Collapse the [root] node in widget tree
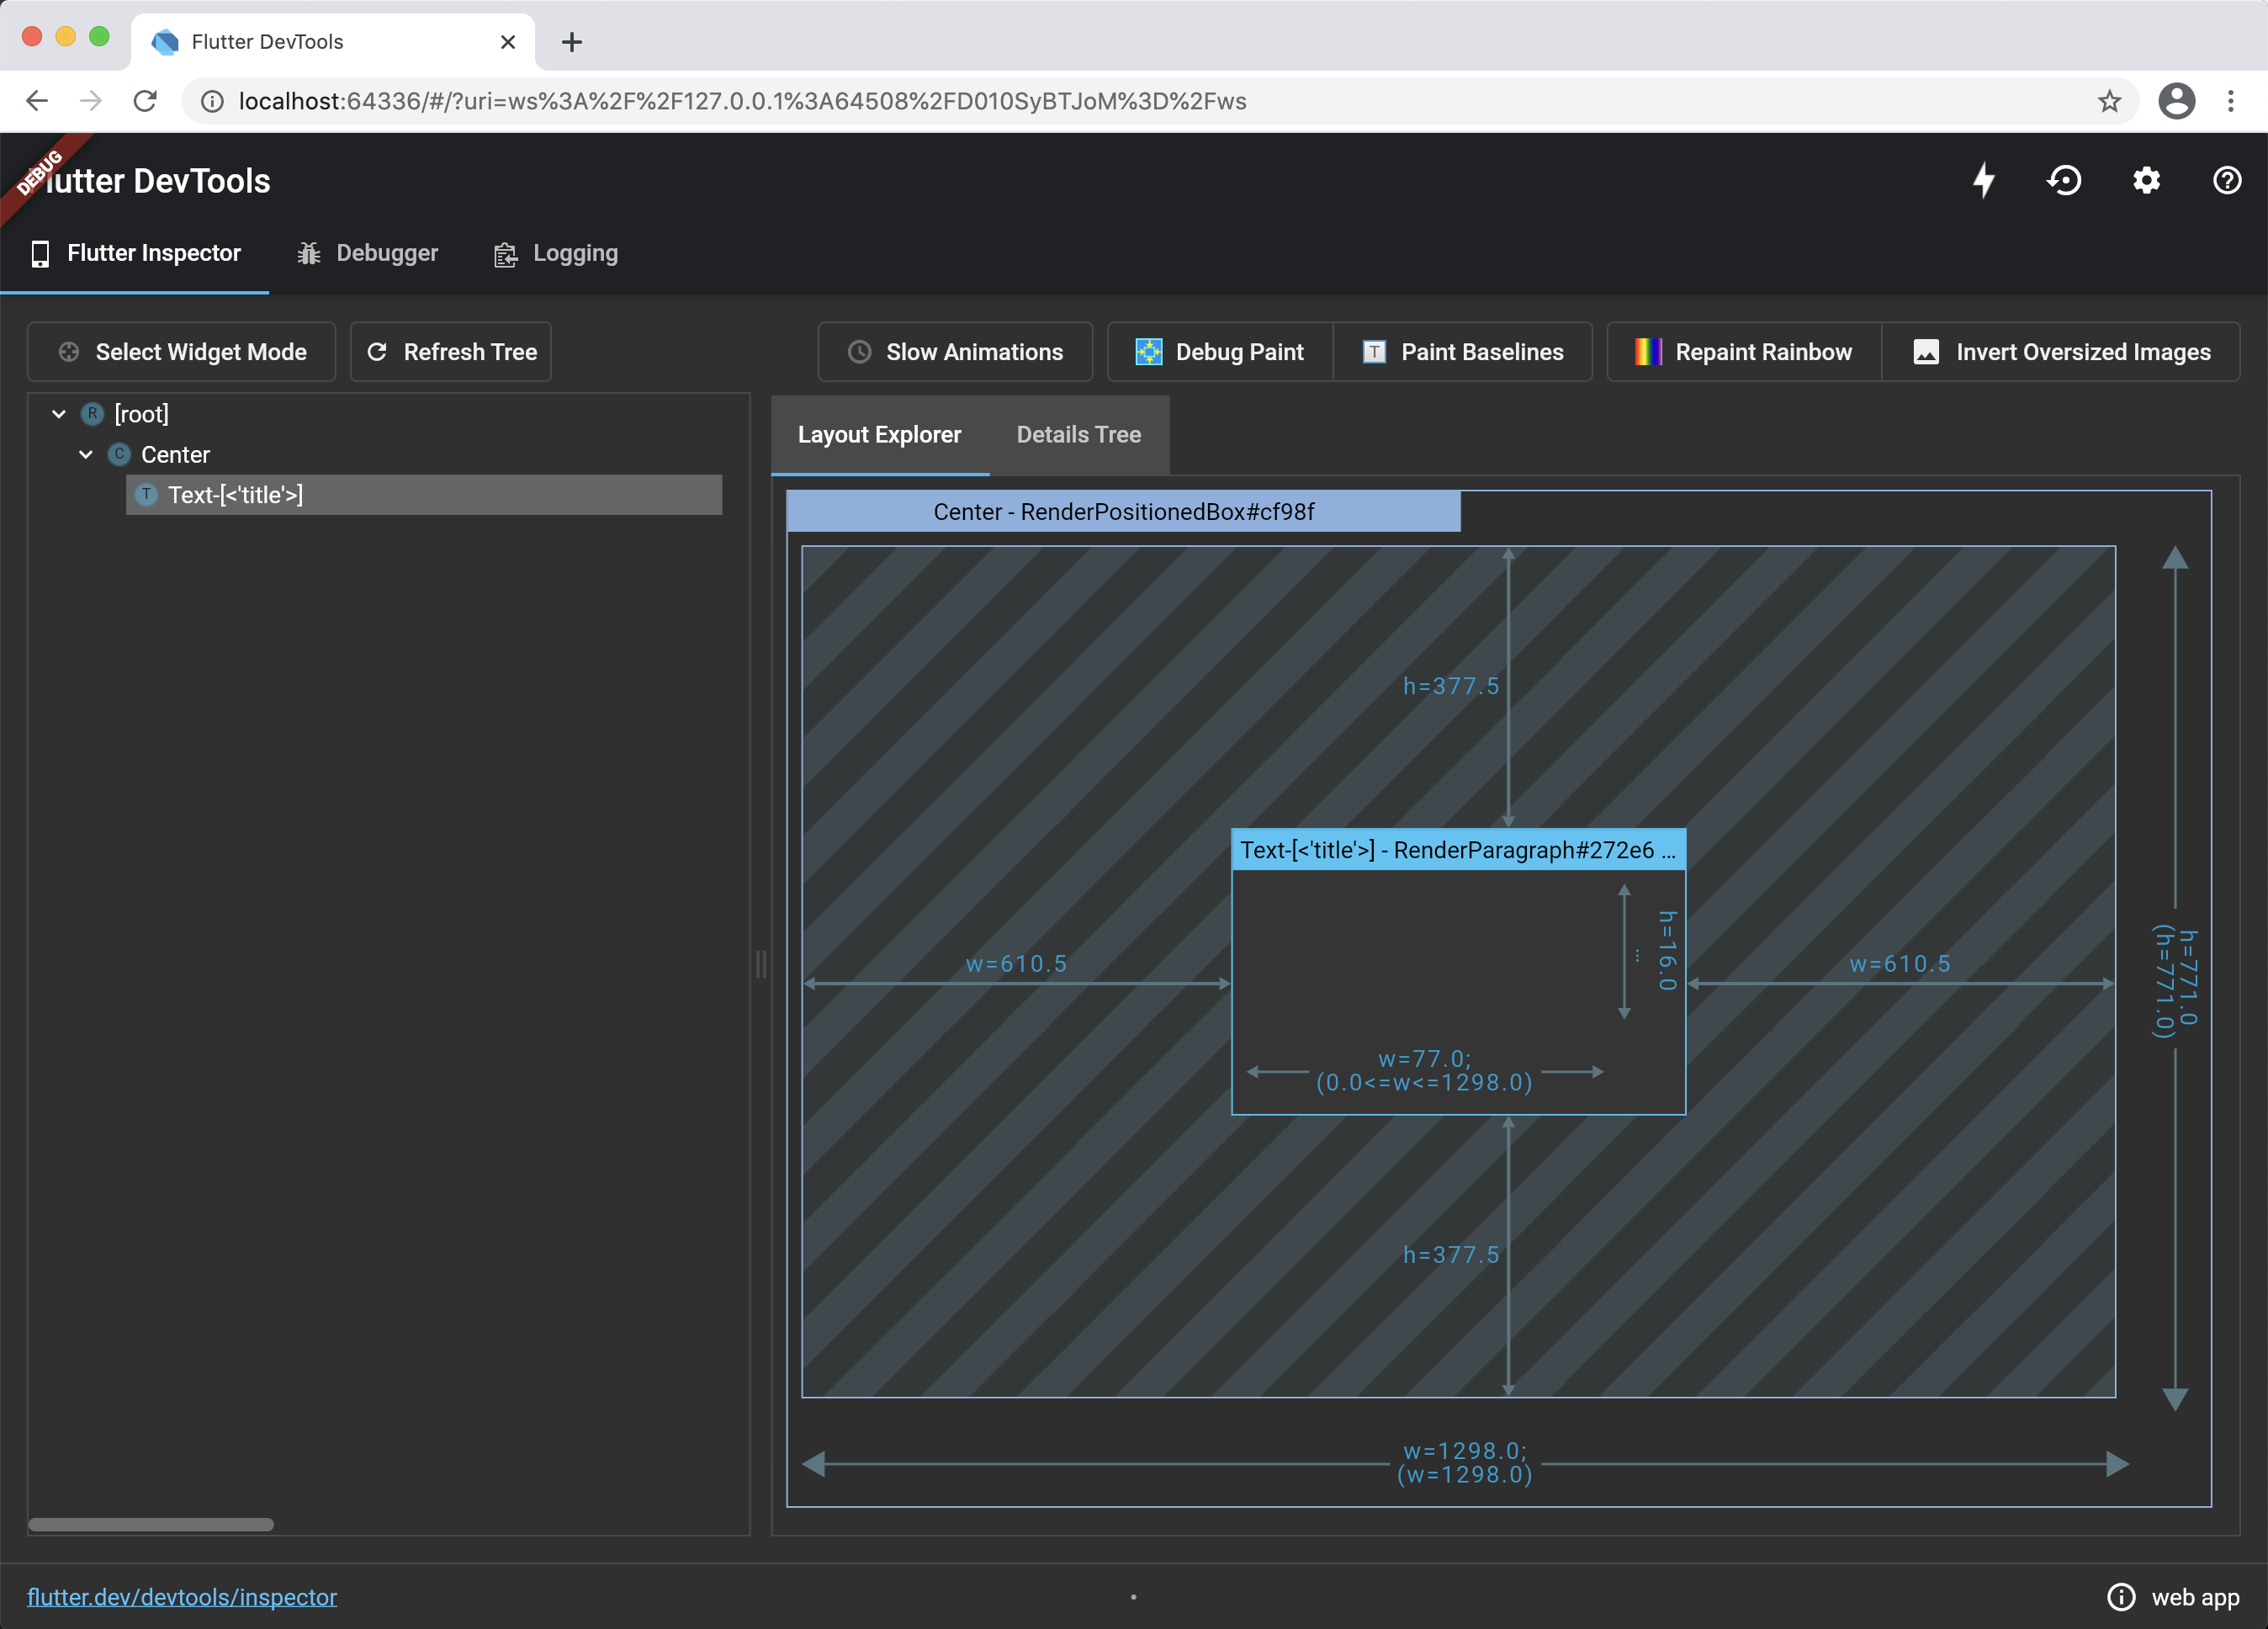Screen dimensions: 2268x1629 pyautogui.click(x=58, y=413)
